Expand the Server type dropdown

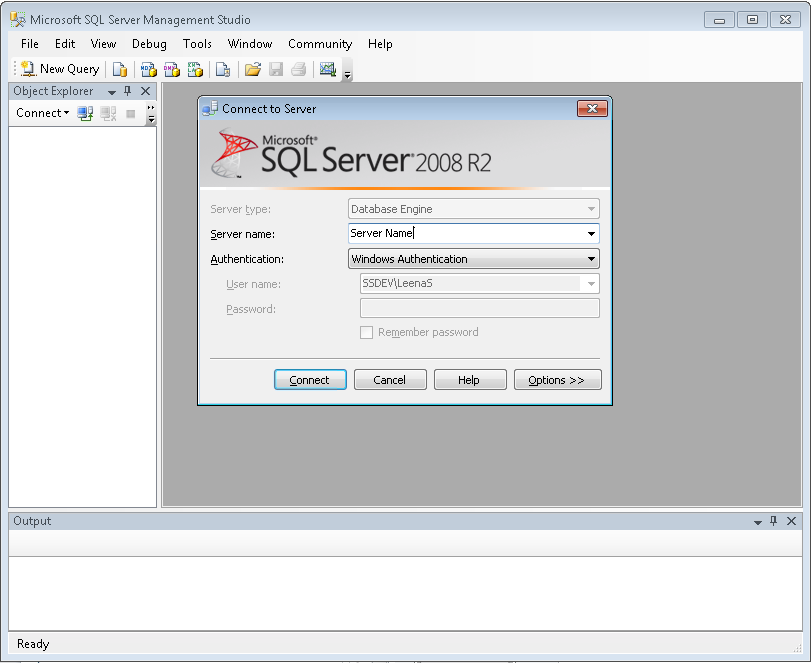(591, 209)
